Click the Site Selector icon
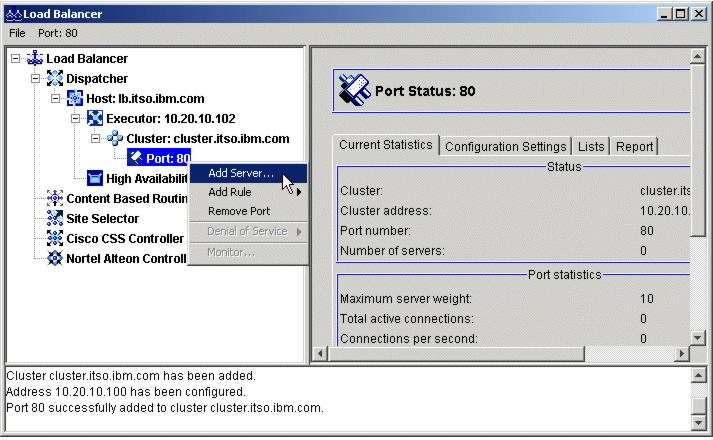The width and height of the screenshot is (713, 440). 55,218
